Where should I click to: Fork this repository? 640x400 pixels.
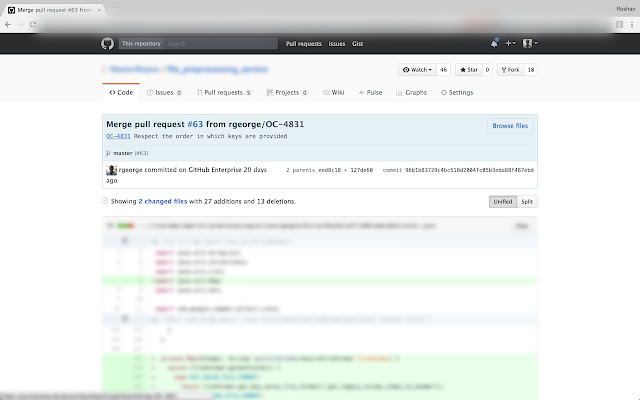pyautogui.click(x=510, y=70)
